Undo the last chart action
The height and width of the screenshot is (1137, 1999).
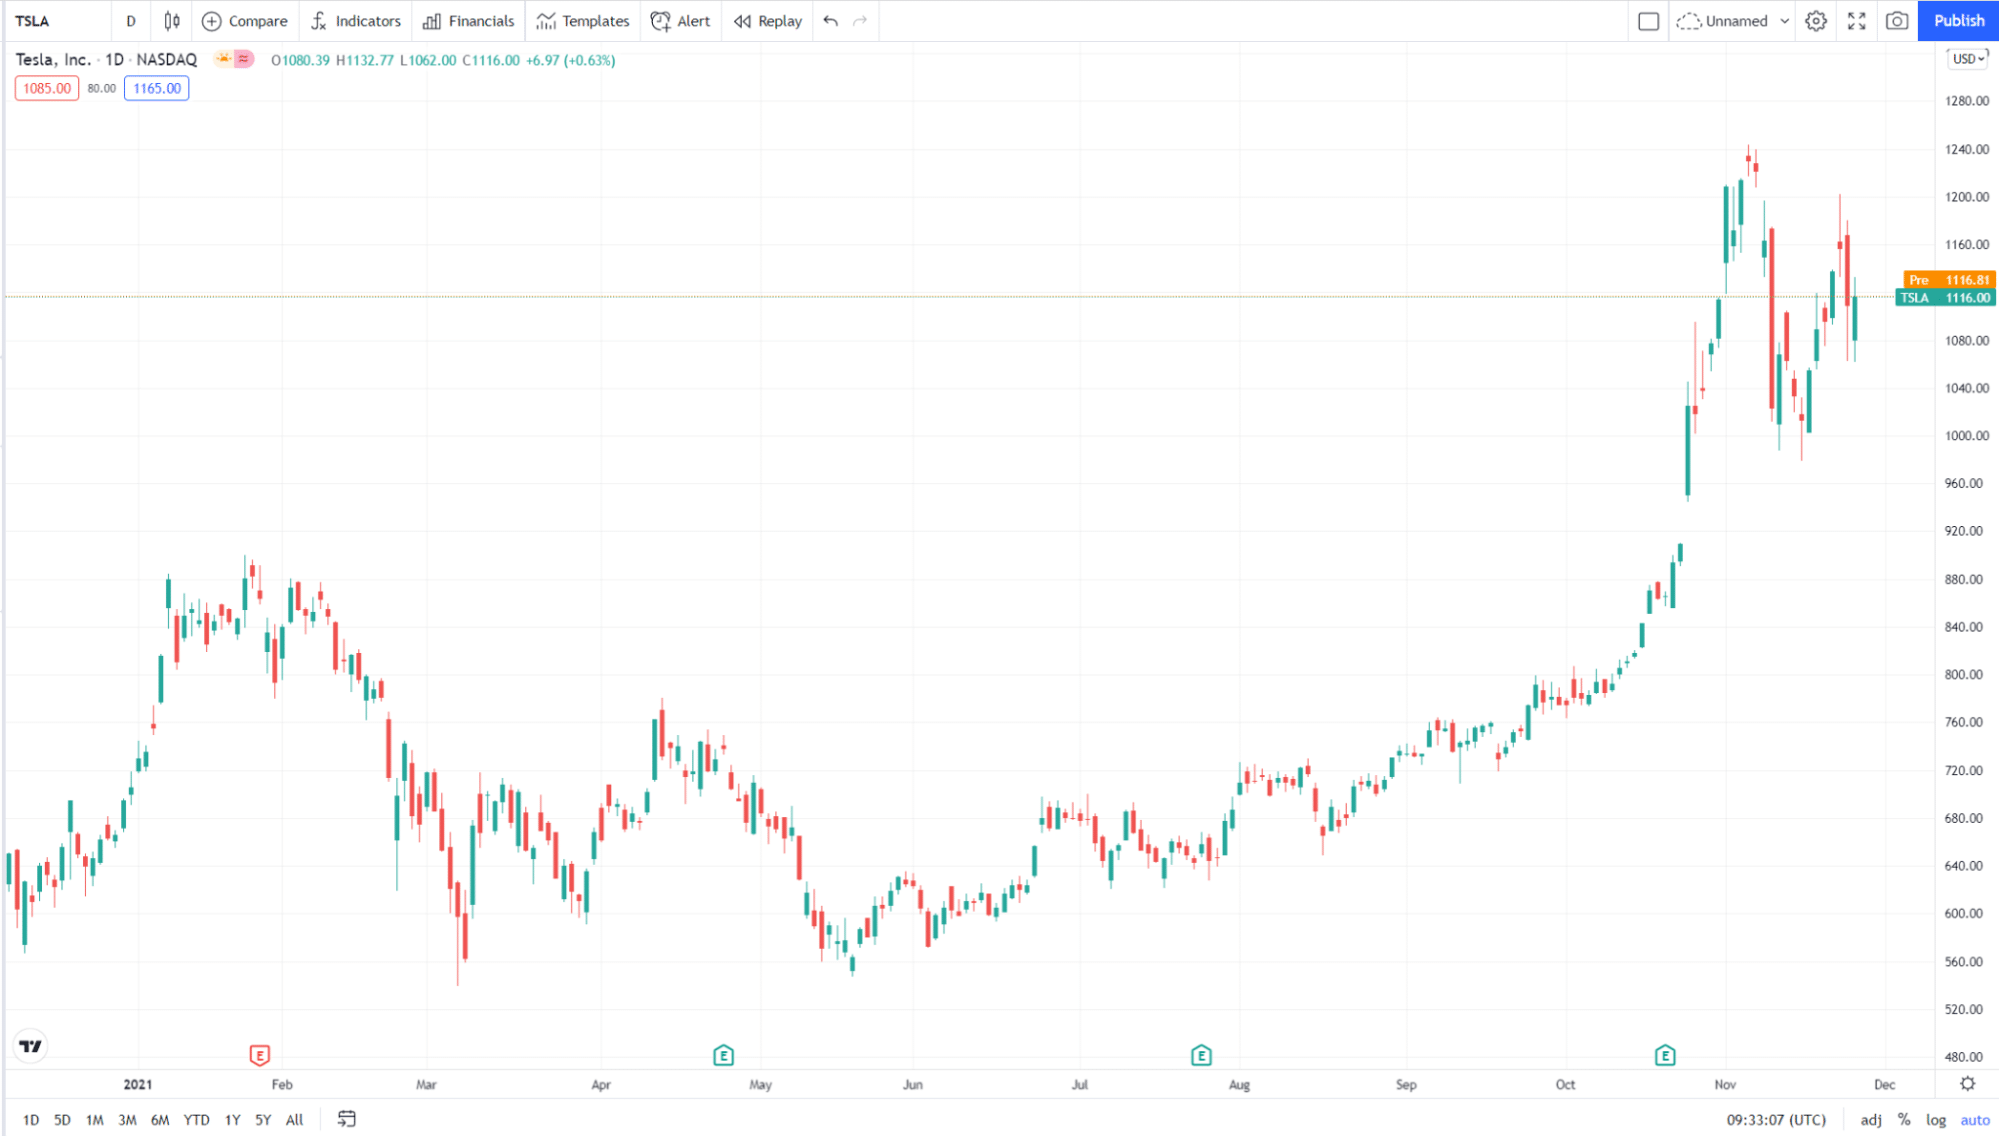click(831, 21)
